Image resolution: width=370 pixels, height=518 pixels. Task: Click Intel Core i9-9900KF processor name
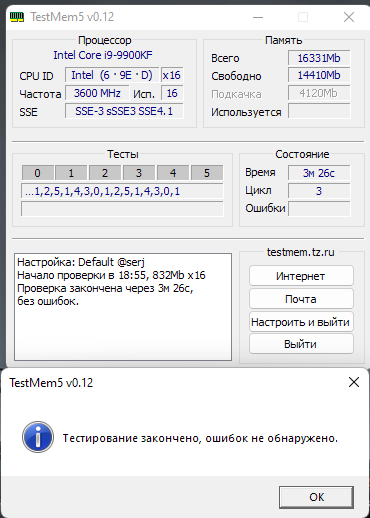point(103,55)
